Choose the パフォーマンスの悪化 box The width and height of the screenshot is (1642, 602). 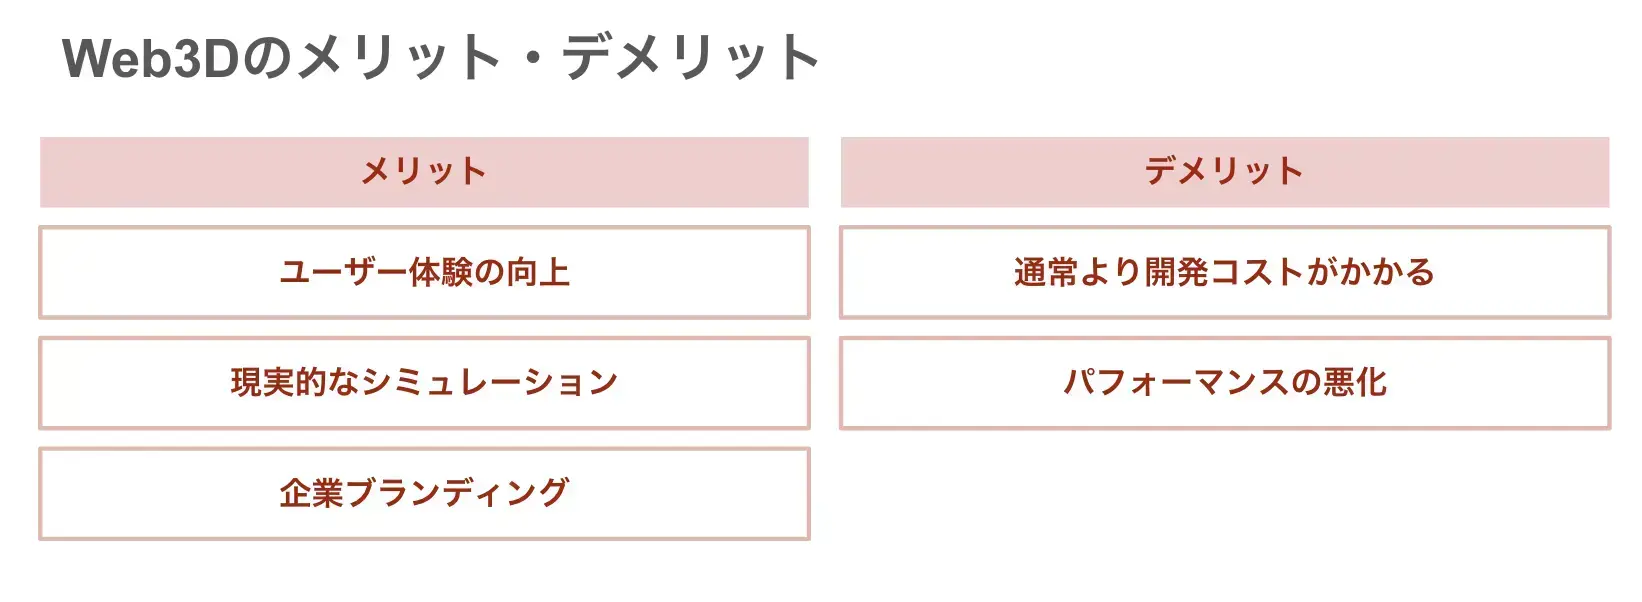[x=1225, y=382]
